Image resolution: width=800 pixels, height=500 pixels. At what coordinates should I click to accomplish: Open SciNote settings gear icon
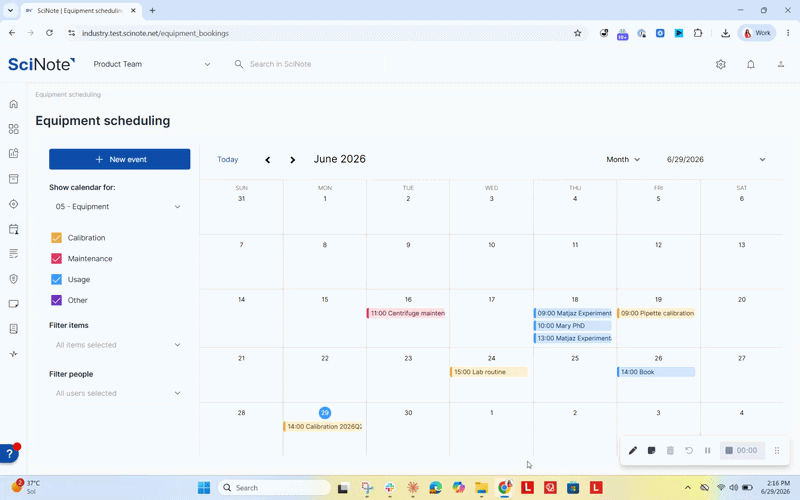pyautogui.click(x=720, y=64)
